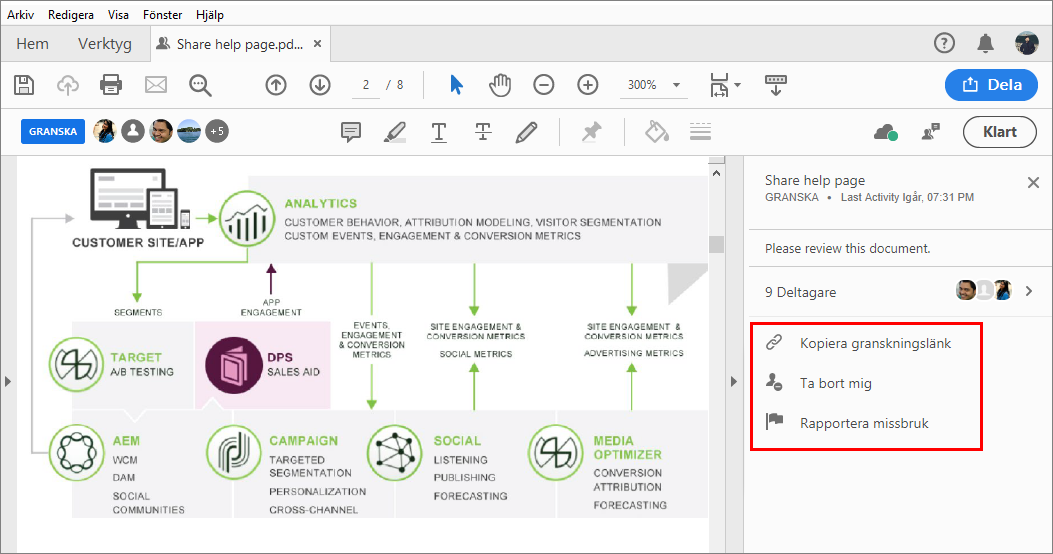Click Rapportera missbruk
The width and height of the screenshot is (1053, 554).
click(x=866, y=423)
